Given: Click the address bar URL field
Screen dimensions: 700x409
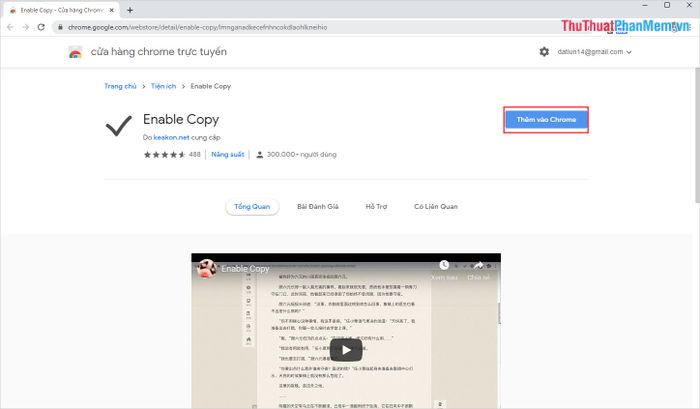Looking at the screenshot, I should tap(308, 27).
